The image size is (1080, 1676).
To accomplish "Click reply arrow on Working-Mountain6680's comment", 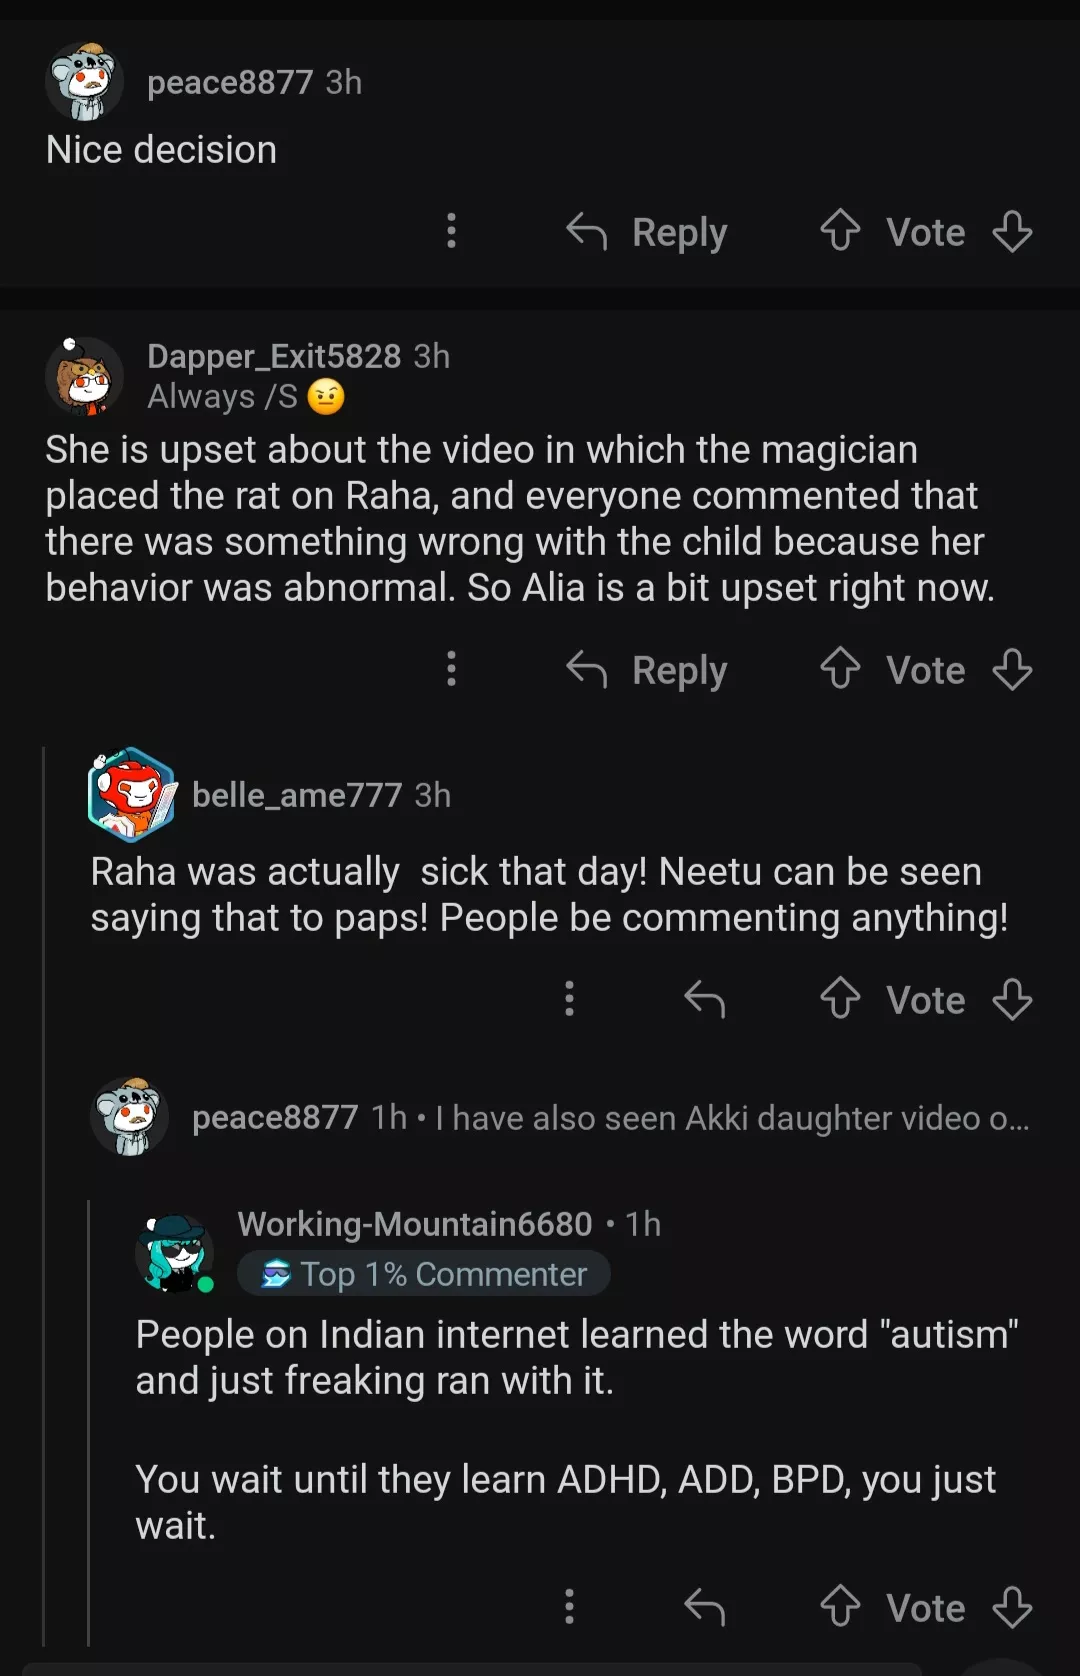I will tap(705, 1607).
